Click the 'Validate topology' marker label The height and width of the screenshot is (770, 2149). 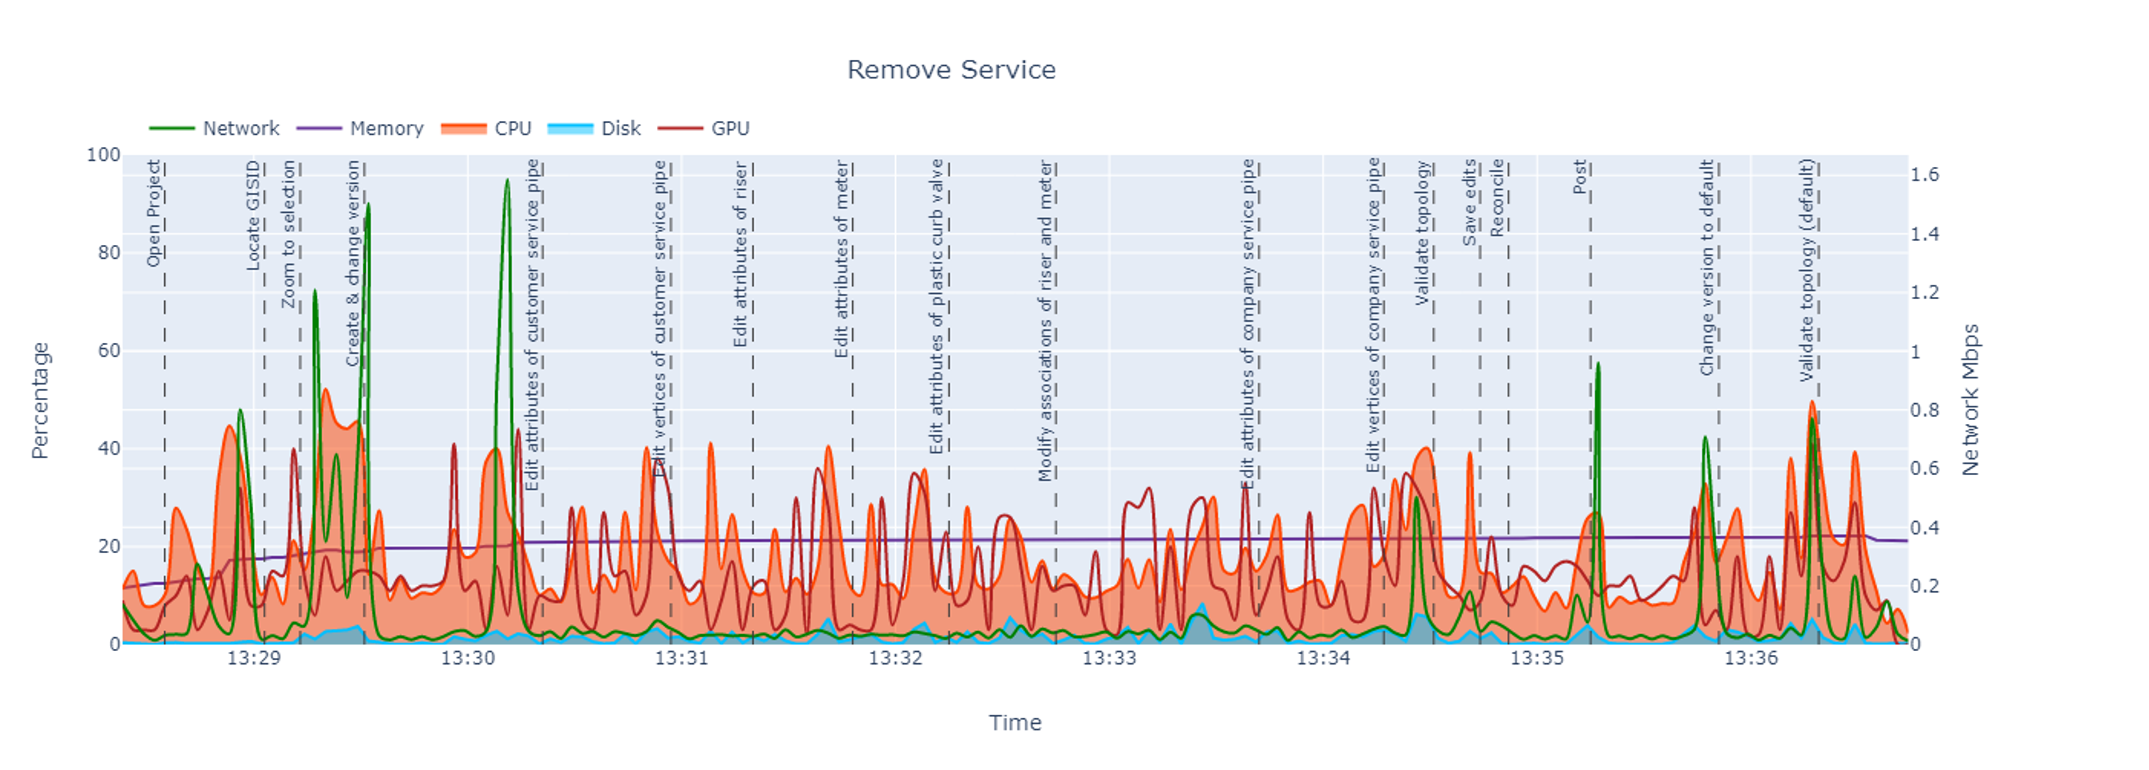click(1422, 232)
